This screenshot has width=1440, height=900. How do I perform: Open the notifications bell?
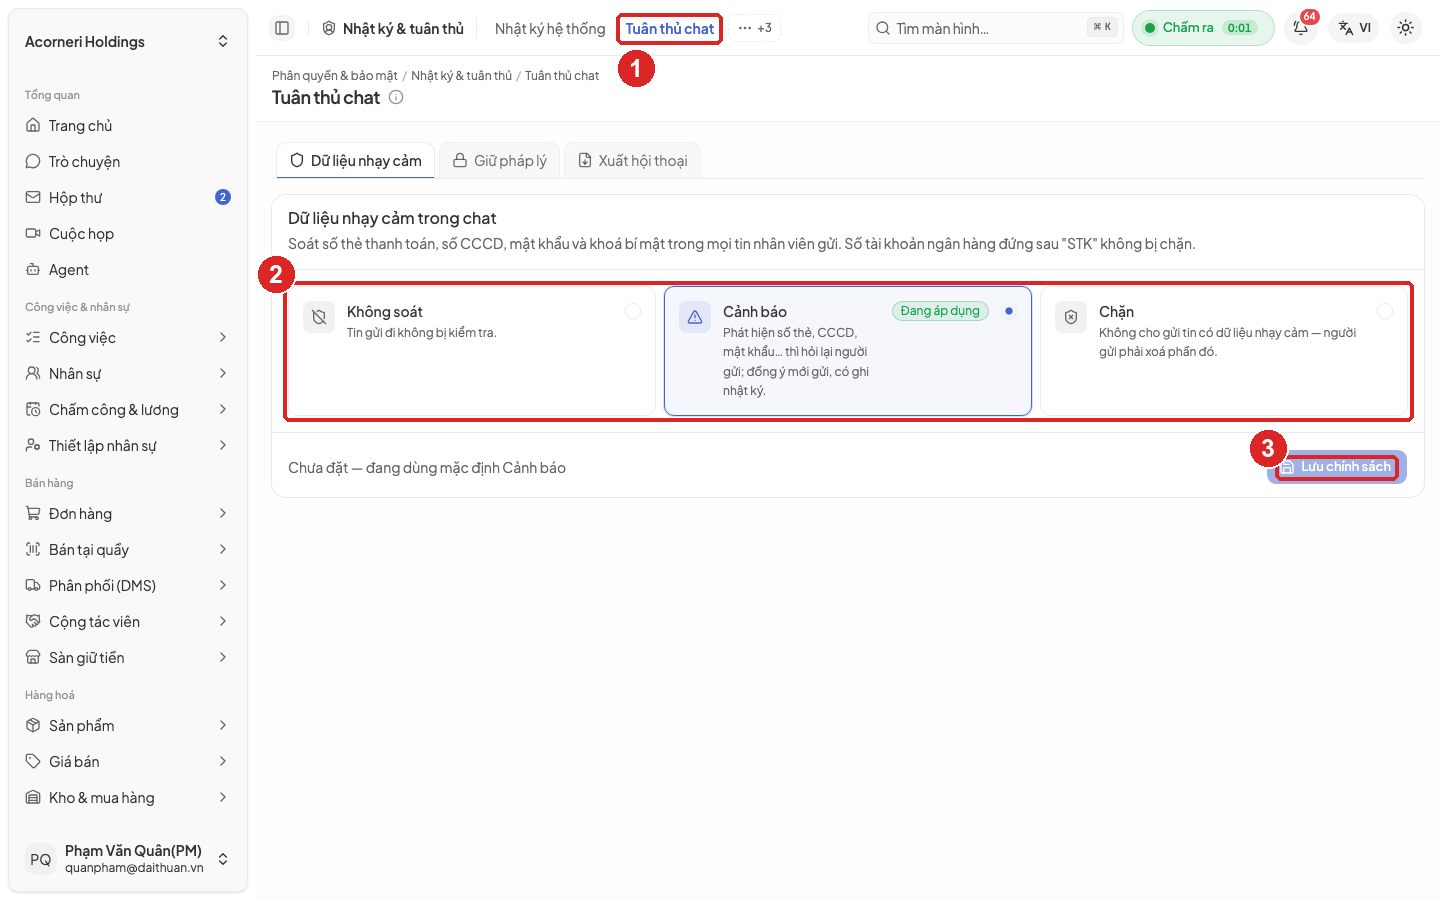(1301, 28)
